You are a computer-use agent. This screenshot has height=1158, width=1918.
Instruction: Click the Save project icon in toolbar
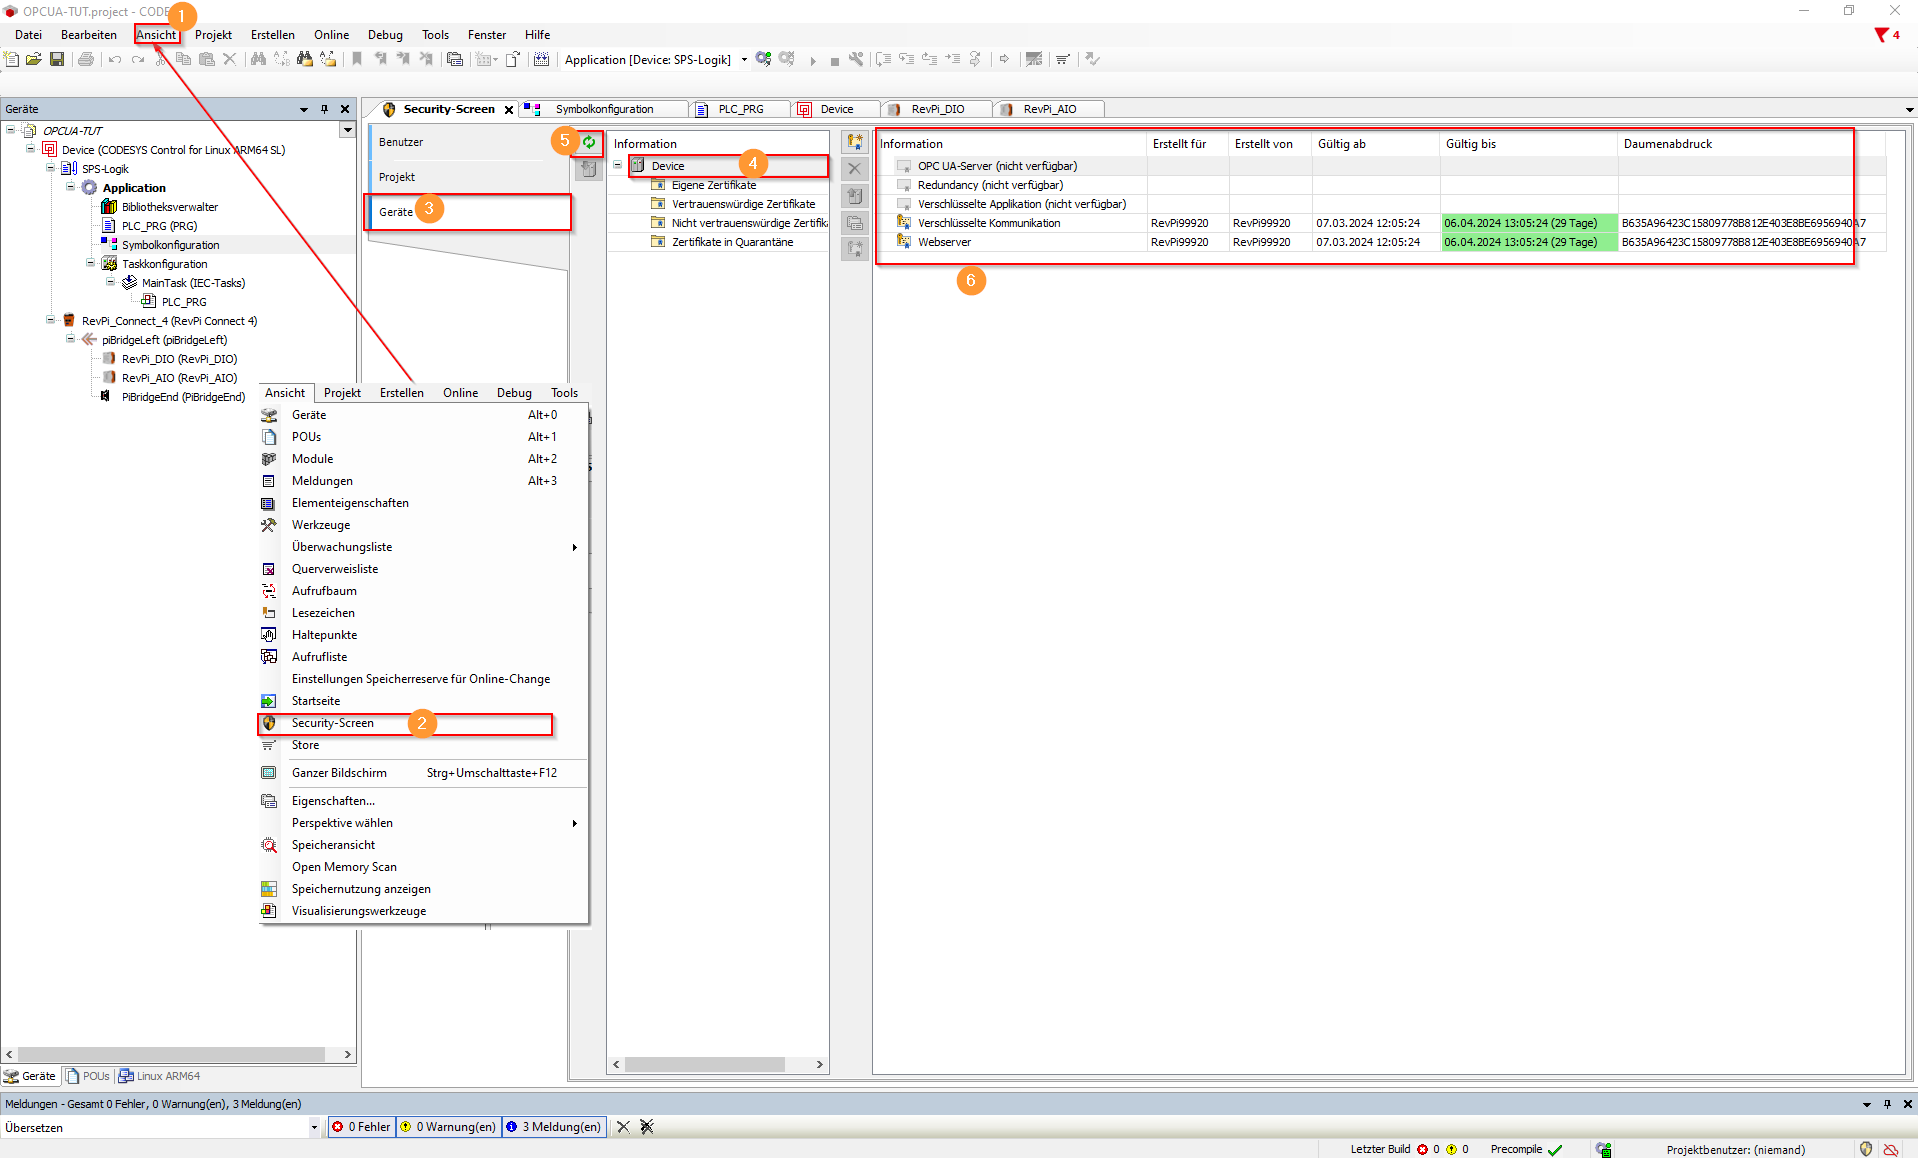57,59
